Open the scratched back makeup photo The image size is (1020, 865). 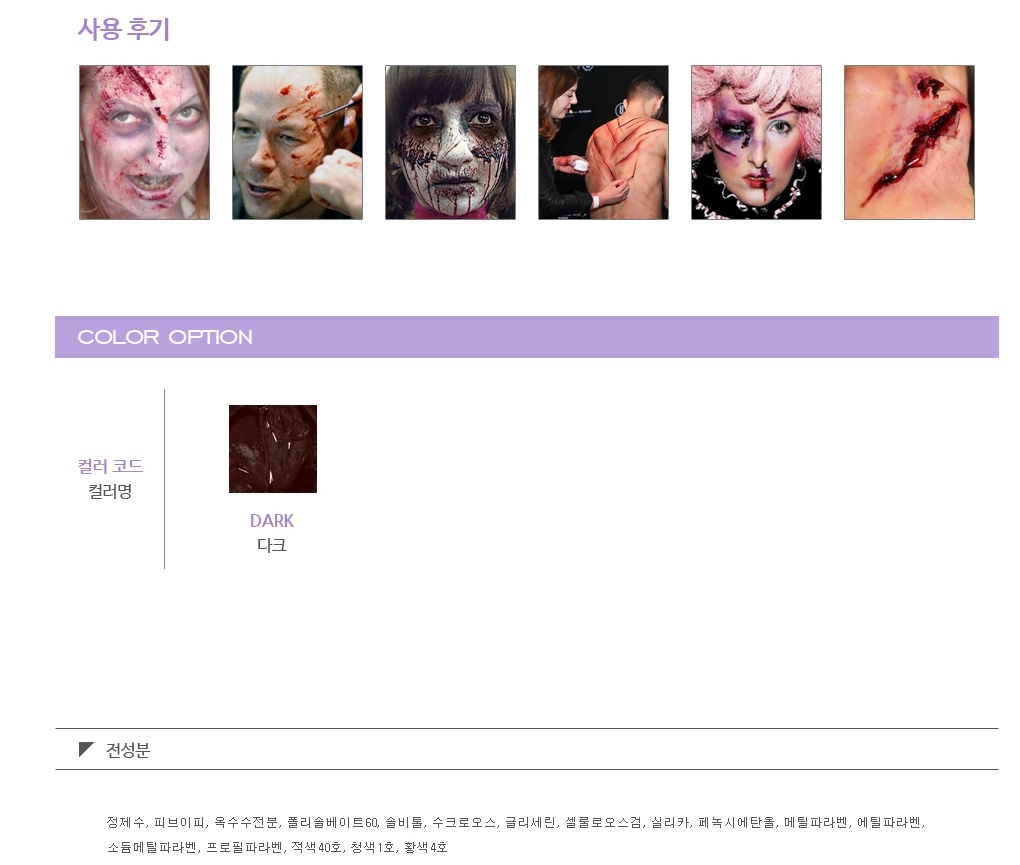click(x=603, y=142)
